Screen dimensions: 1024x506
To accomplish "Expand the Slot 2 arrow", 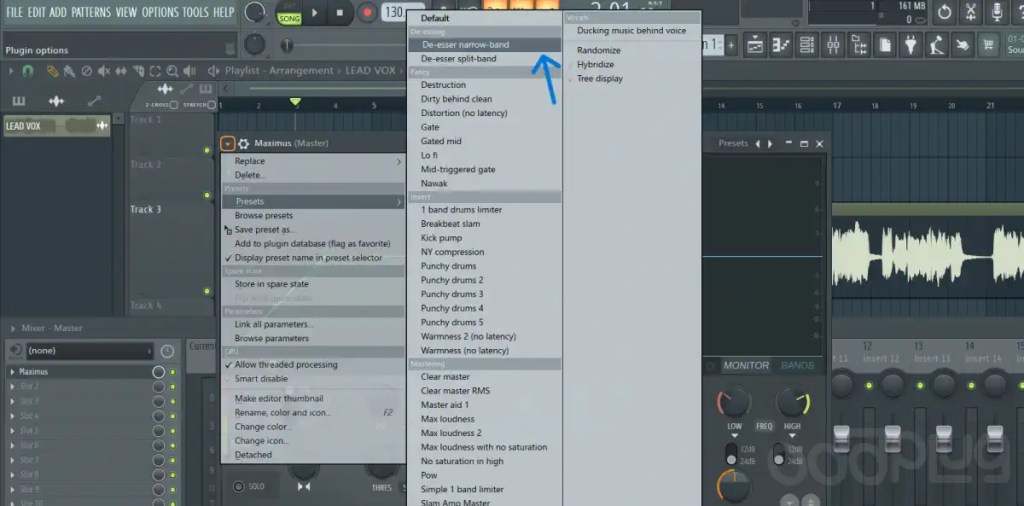I will tap(12, 387).
